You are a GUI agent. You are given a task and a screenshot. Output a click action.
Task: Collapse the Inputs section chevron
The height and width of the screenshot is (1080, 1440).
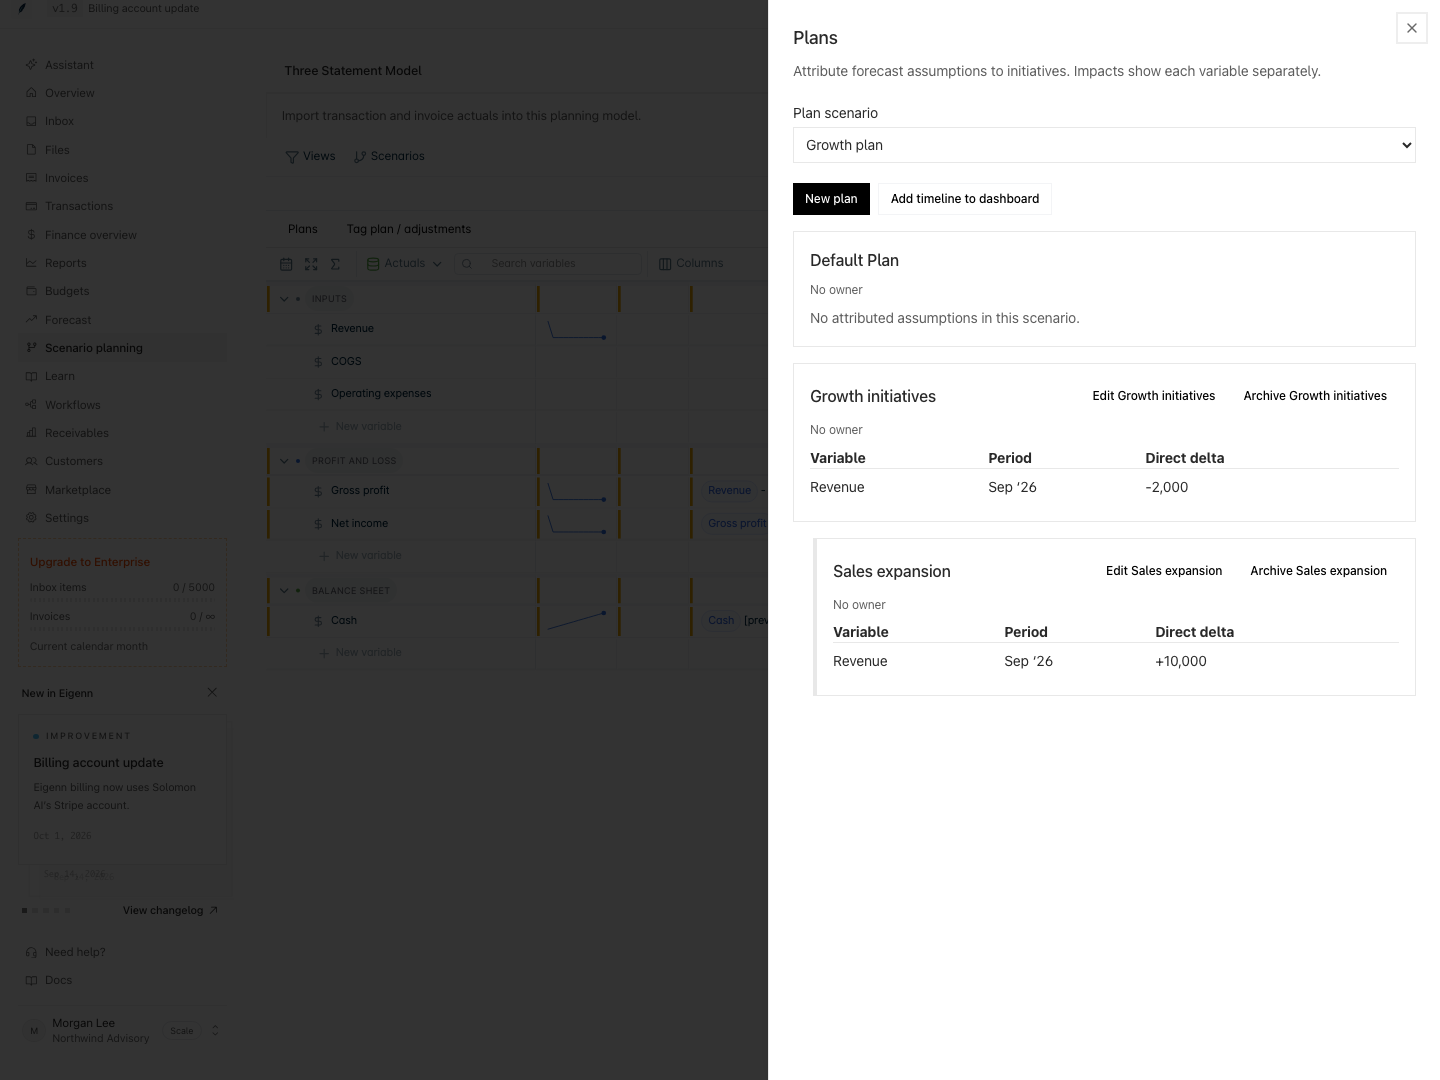(284, 299)
